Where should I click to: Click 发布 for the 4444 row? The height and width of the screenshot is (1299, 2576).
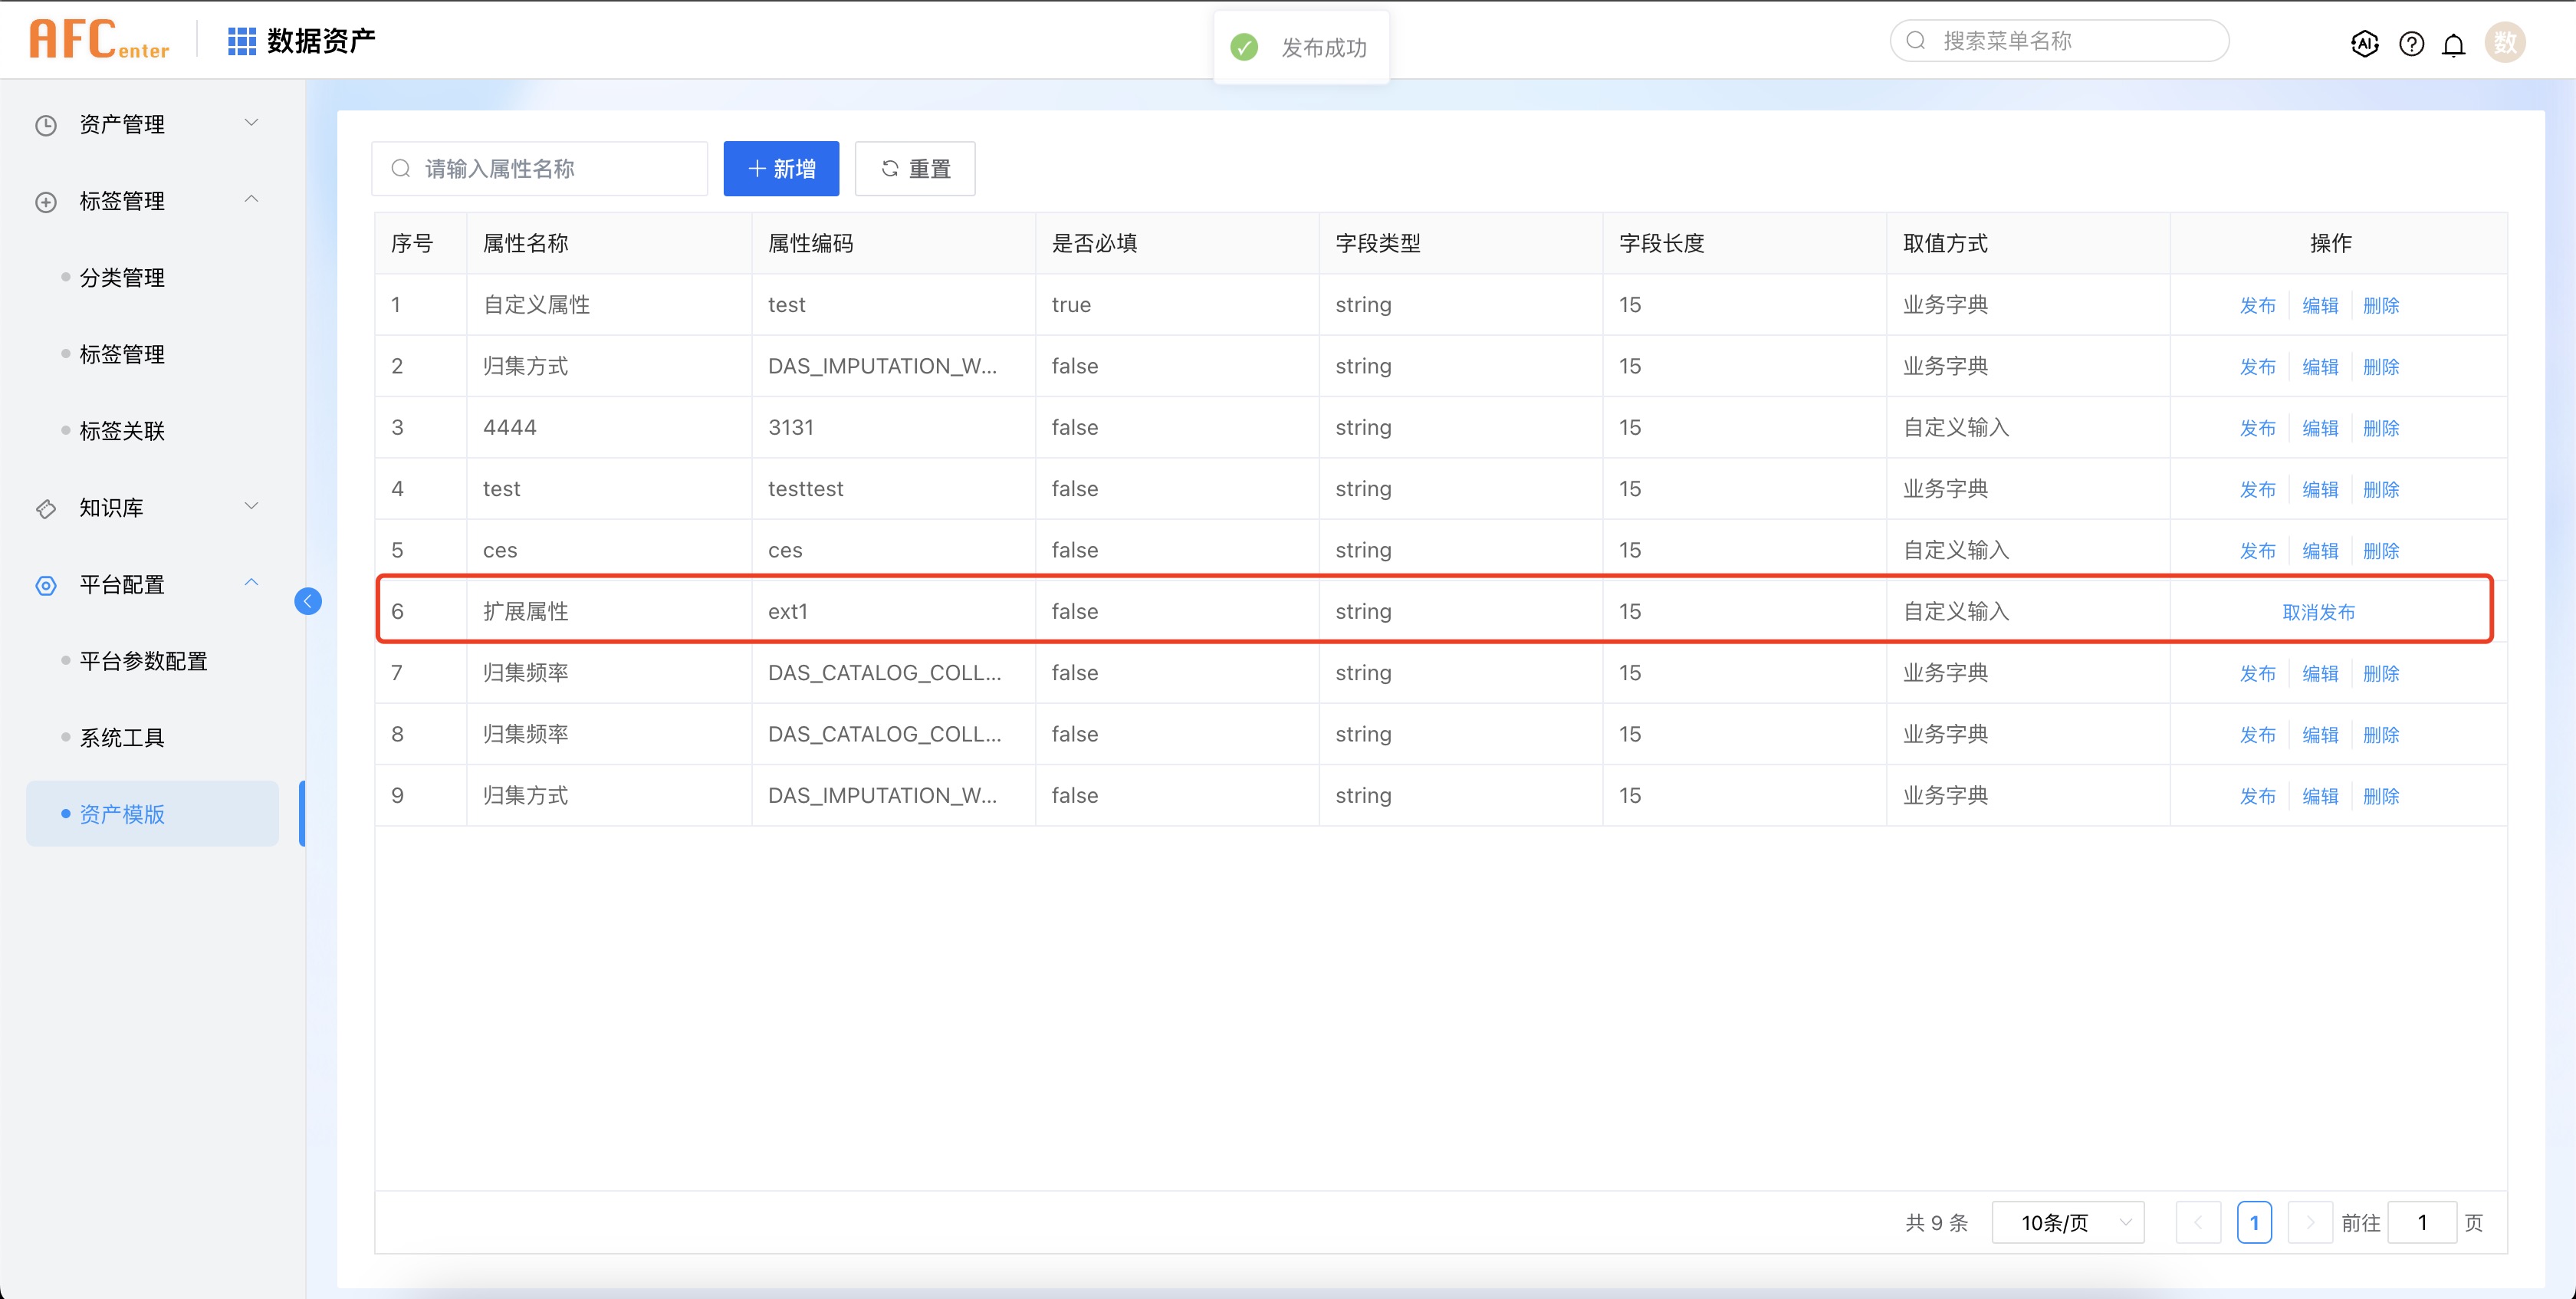coord(2257,428)
